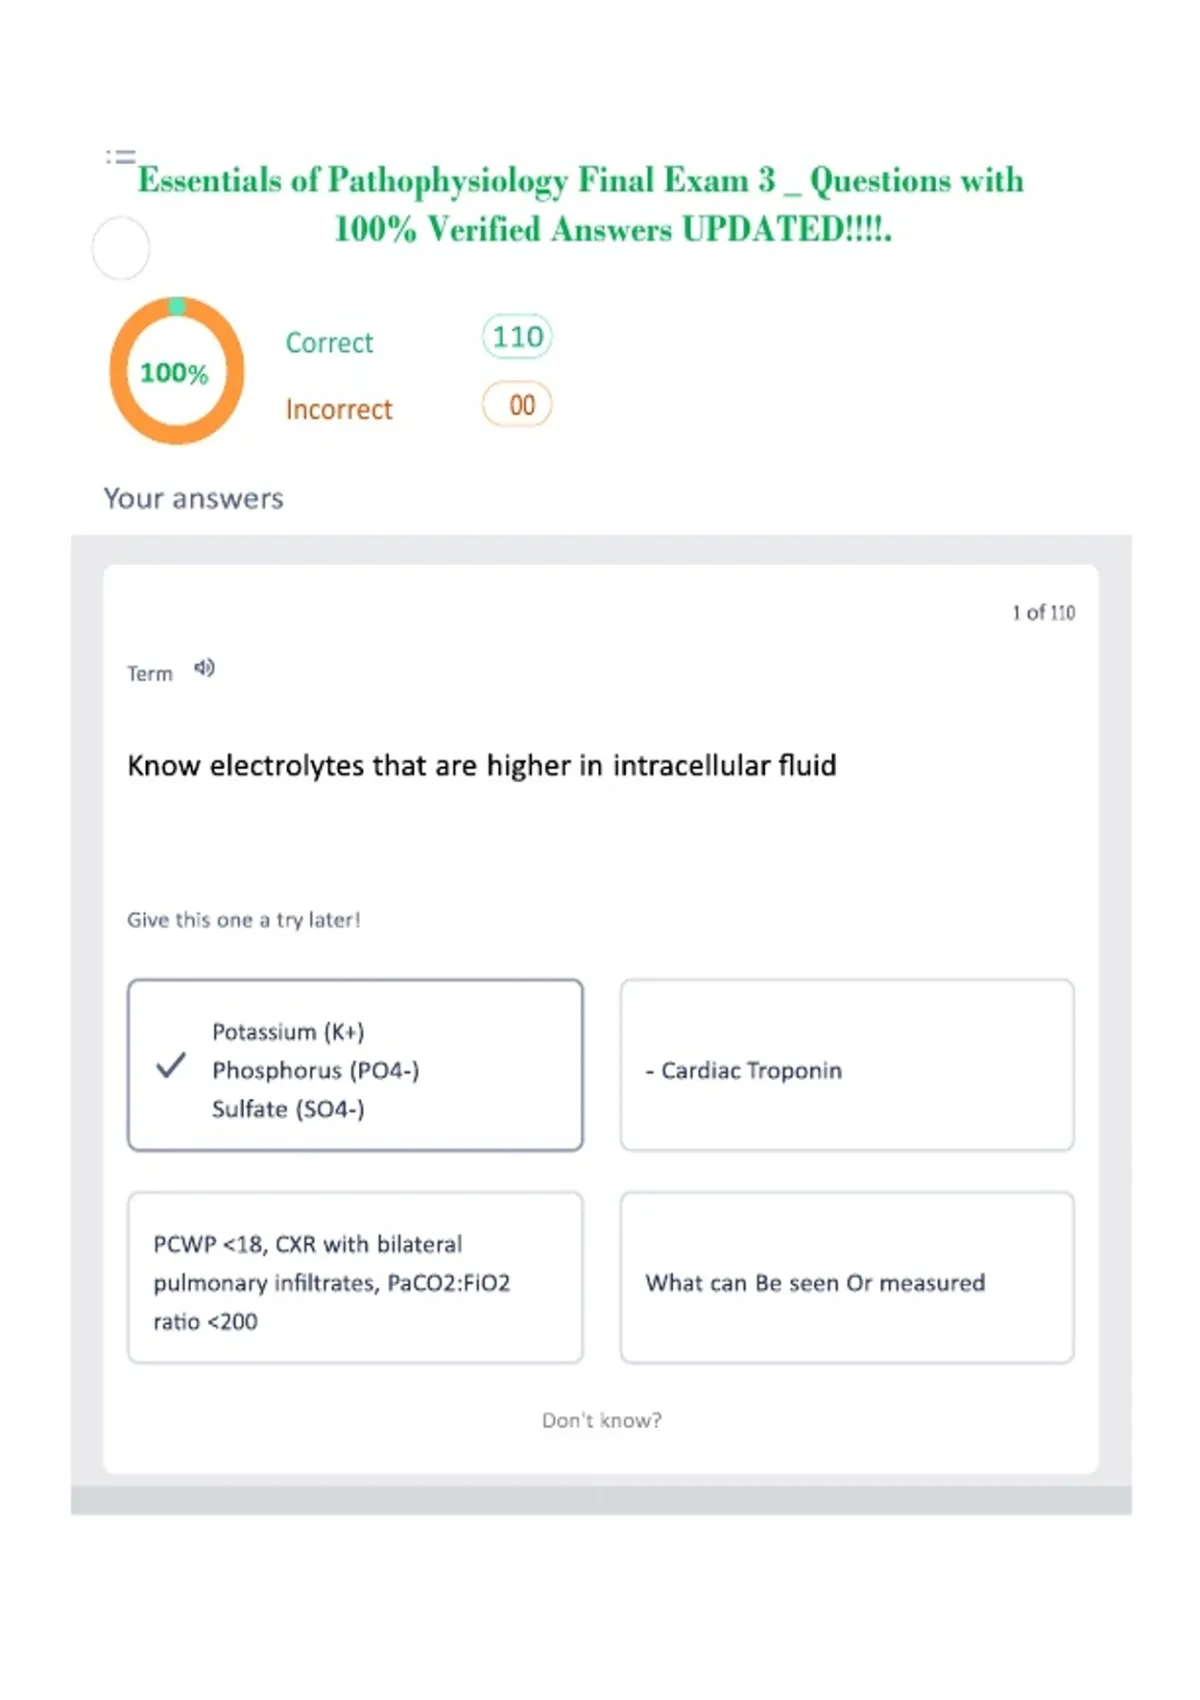Screen dimensions: 1200x1700
Task: Choose 'What can Be seen Or measured' option
Action: click(847, 1277)
